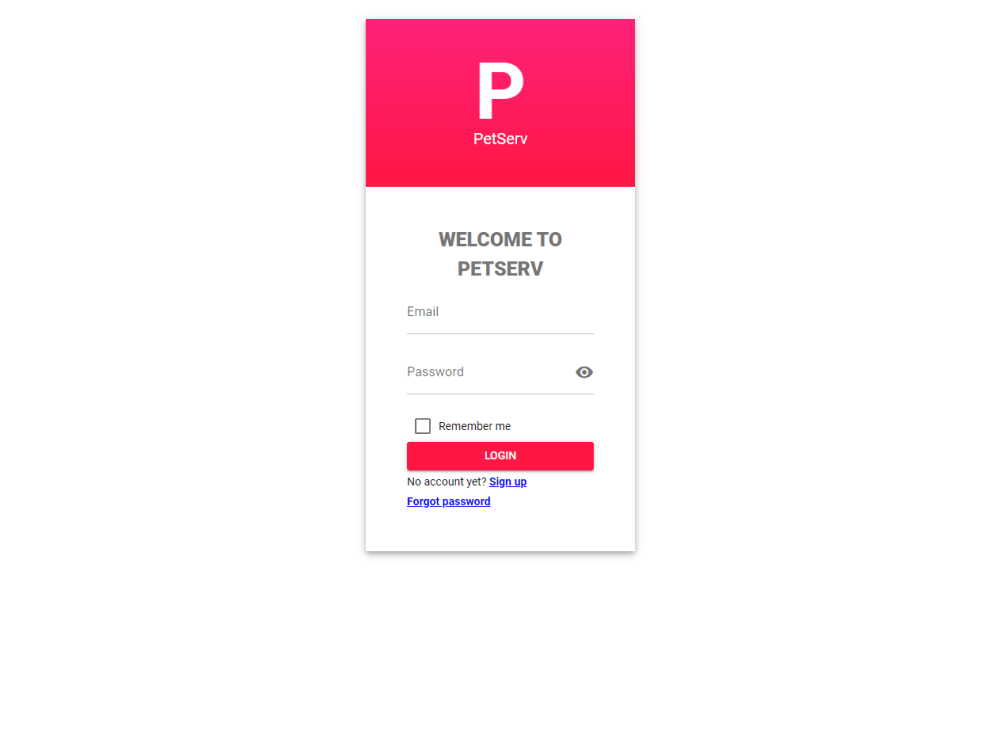Click the pink gradient header banner
Viewport: 1000px width, 750px height.
tap(500, 103)
